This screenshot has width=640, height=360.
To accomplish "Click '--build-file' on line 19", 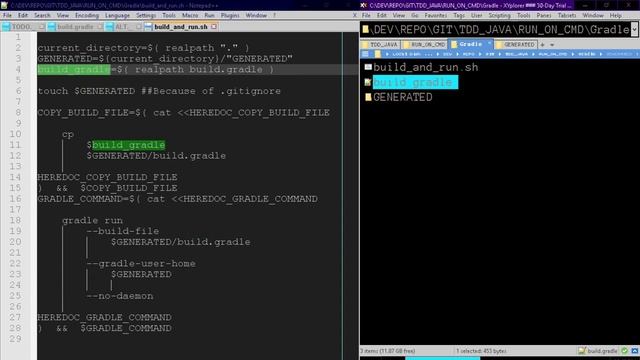I will pyautogui.click(x=122, y=231).
